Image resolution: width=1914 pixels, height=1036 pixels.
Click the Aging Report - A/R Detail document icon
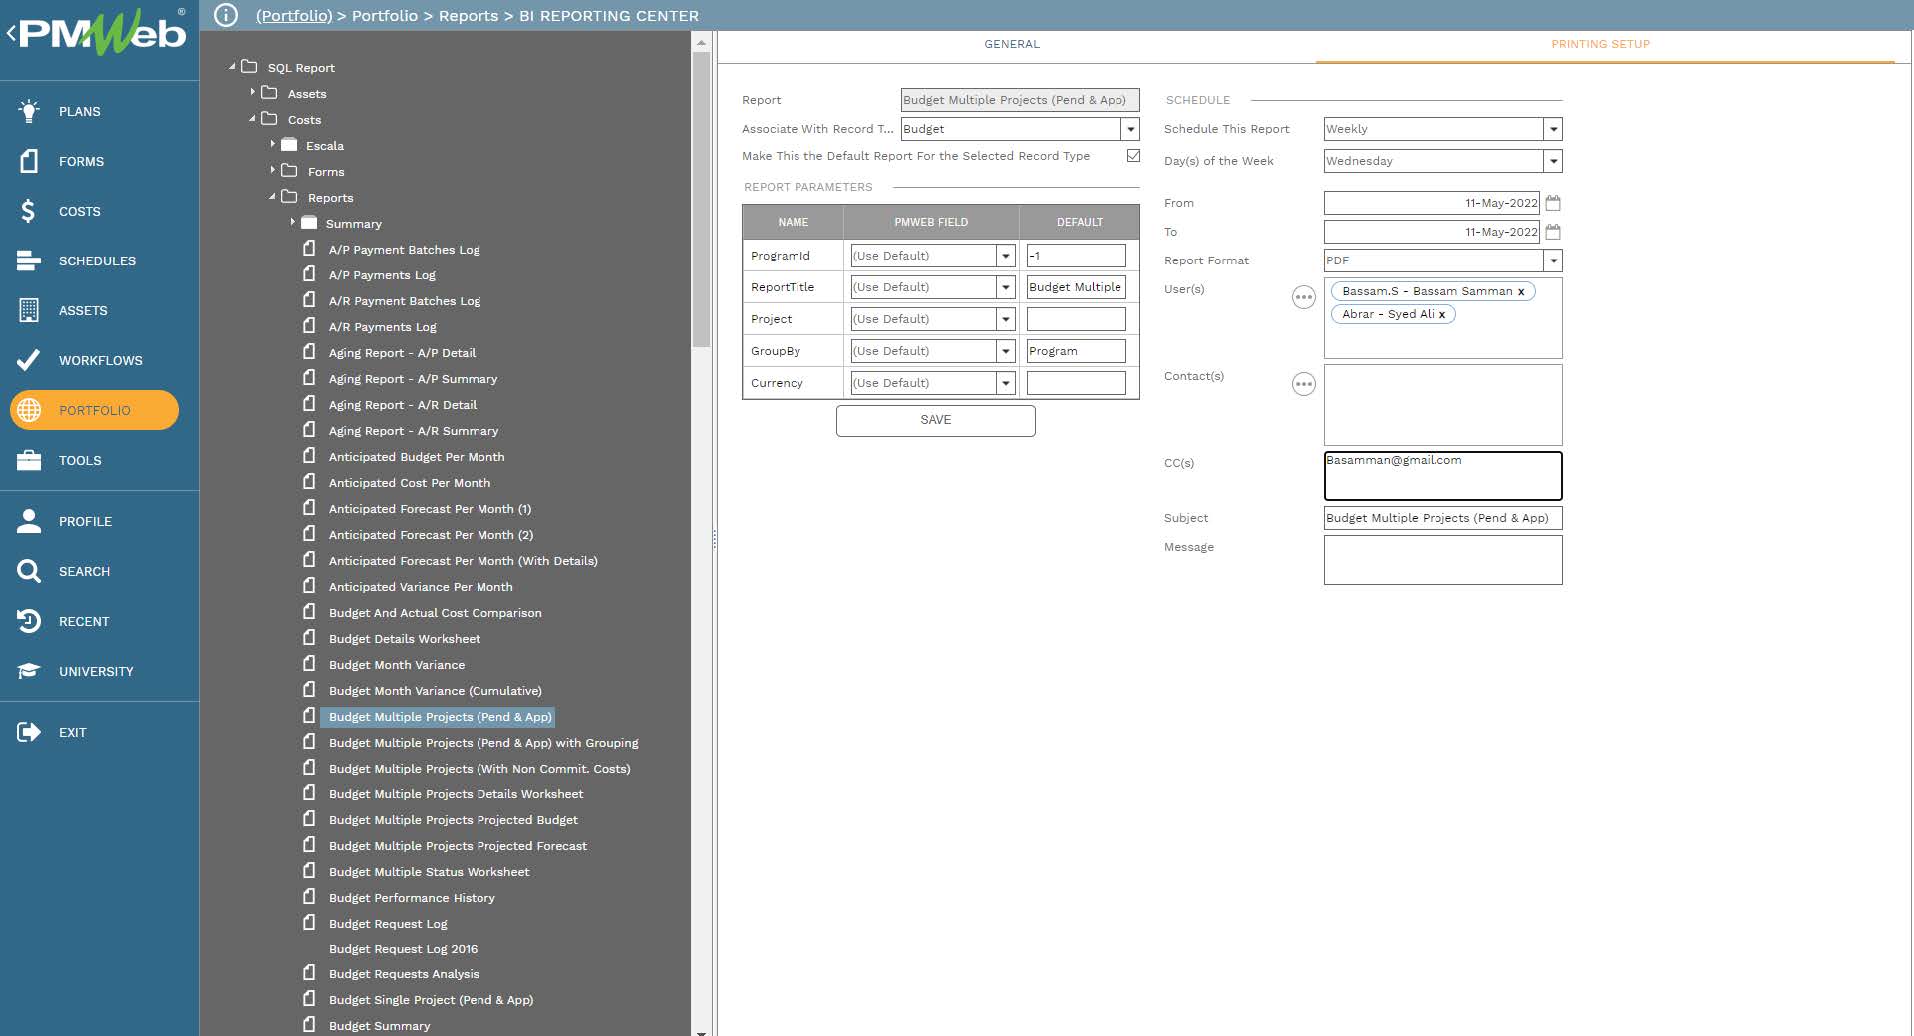(x=309, y=403)
